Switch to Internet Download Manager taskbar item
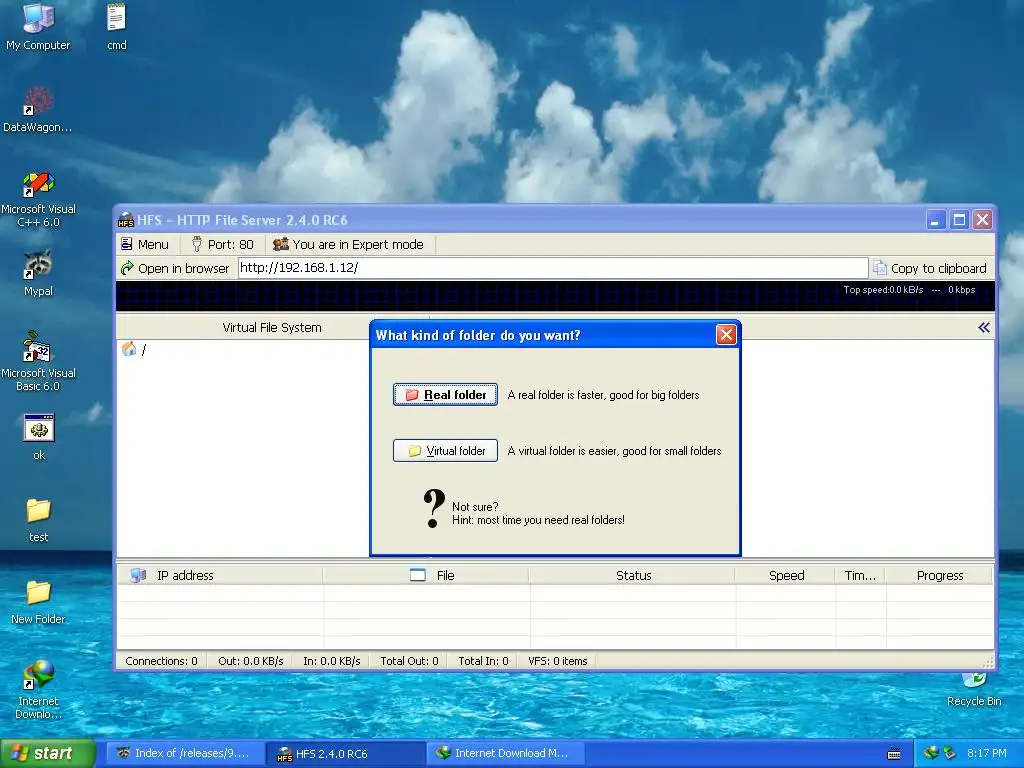The width and height of the screenshot is (1024, 768). 506,753
